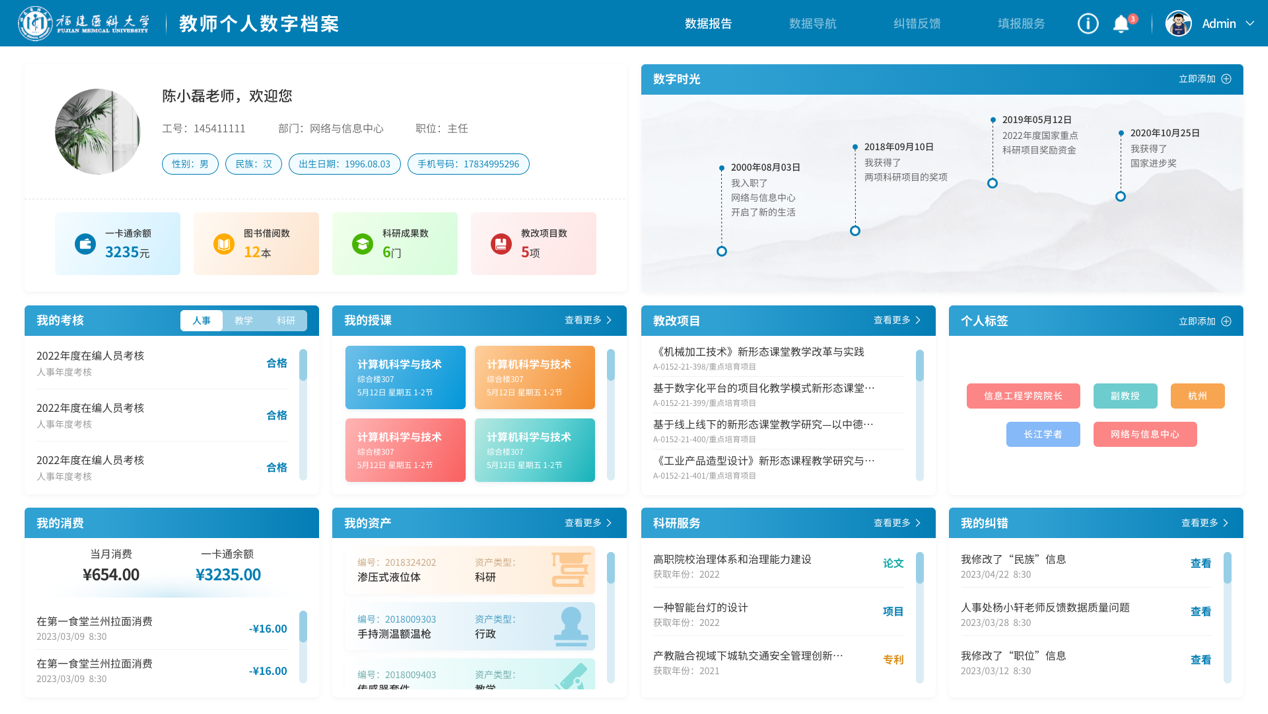Switch 我的考核 to 科研 segment
The width and height of the screenshot is (1268, 714).
click(286, 321)
